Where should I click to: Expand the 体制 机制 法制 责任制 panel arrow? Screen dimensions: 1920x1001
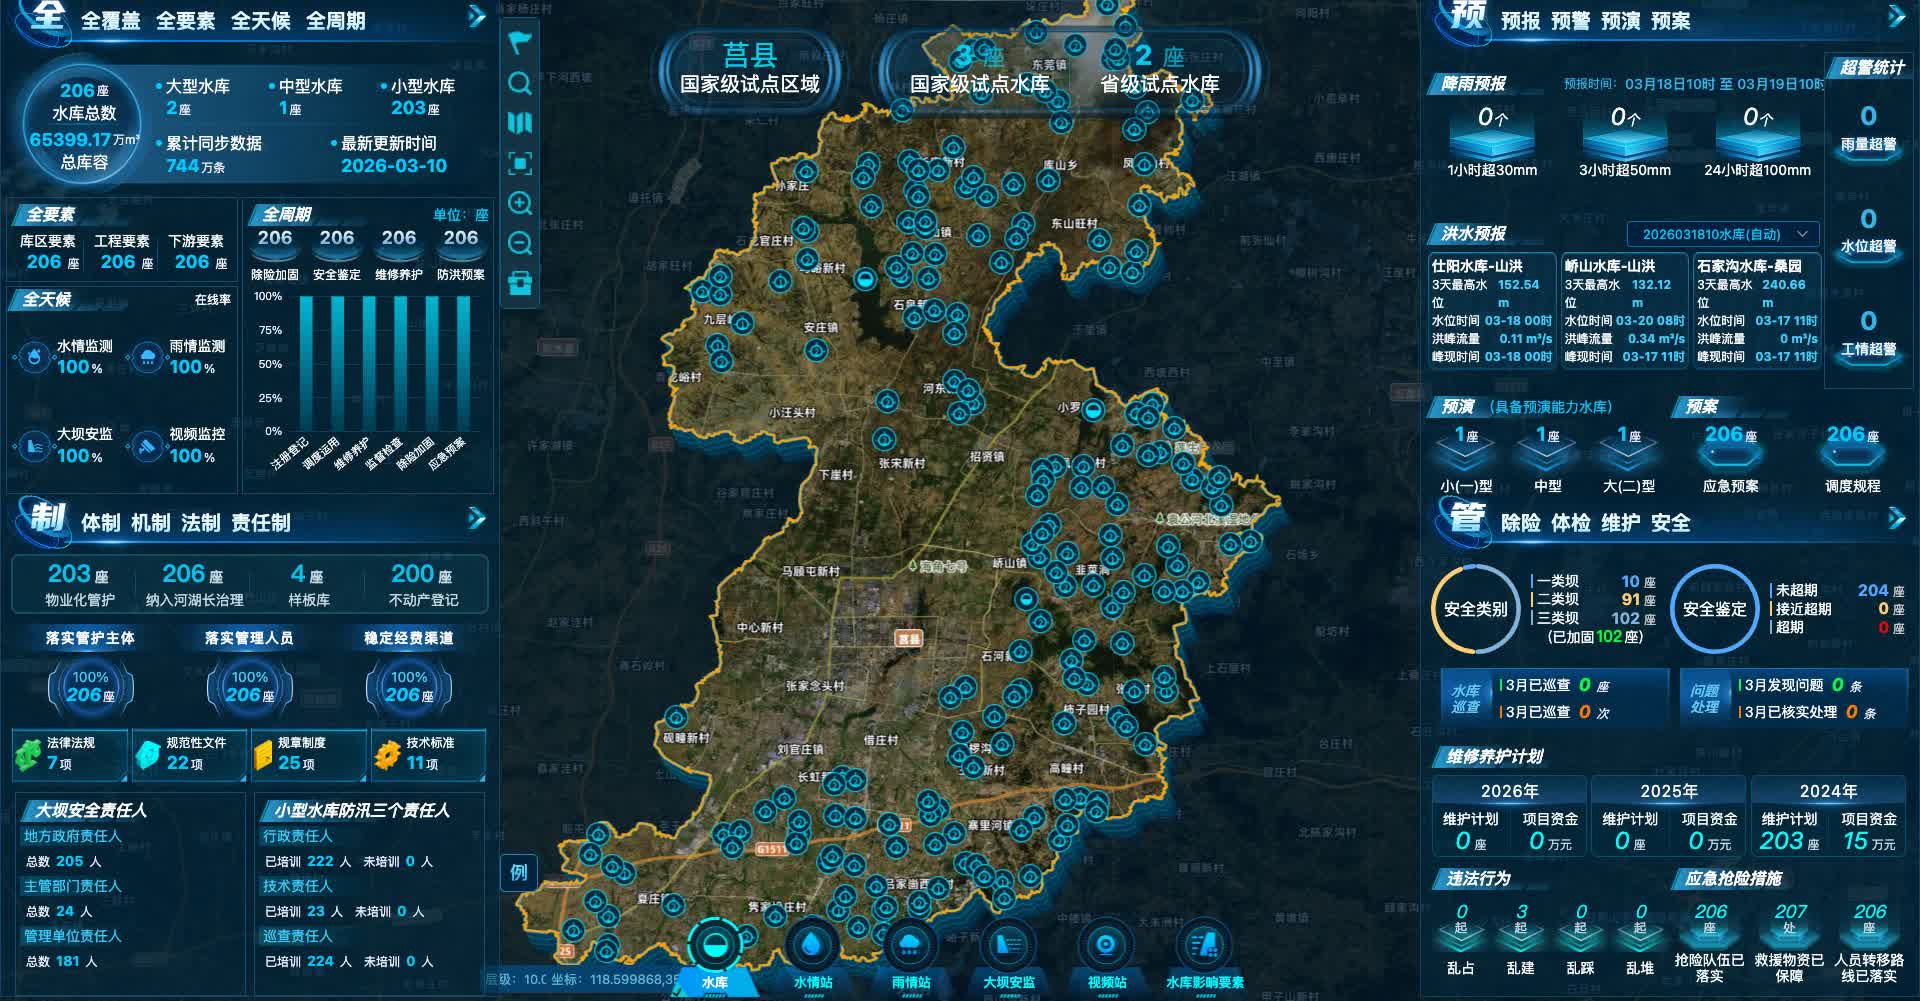pyautogui.click(x=477, y=518)
